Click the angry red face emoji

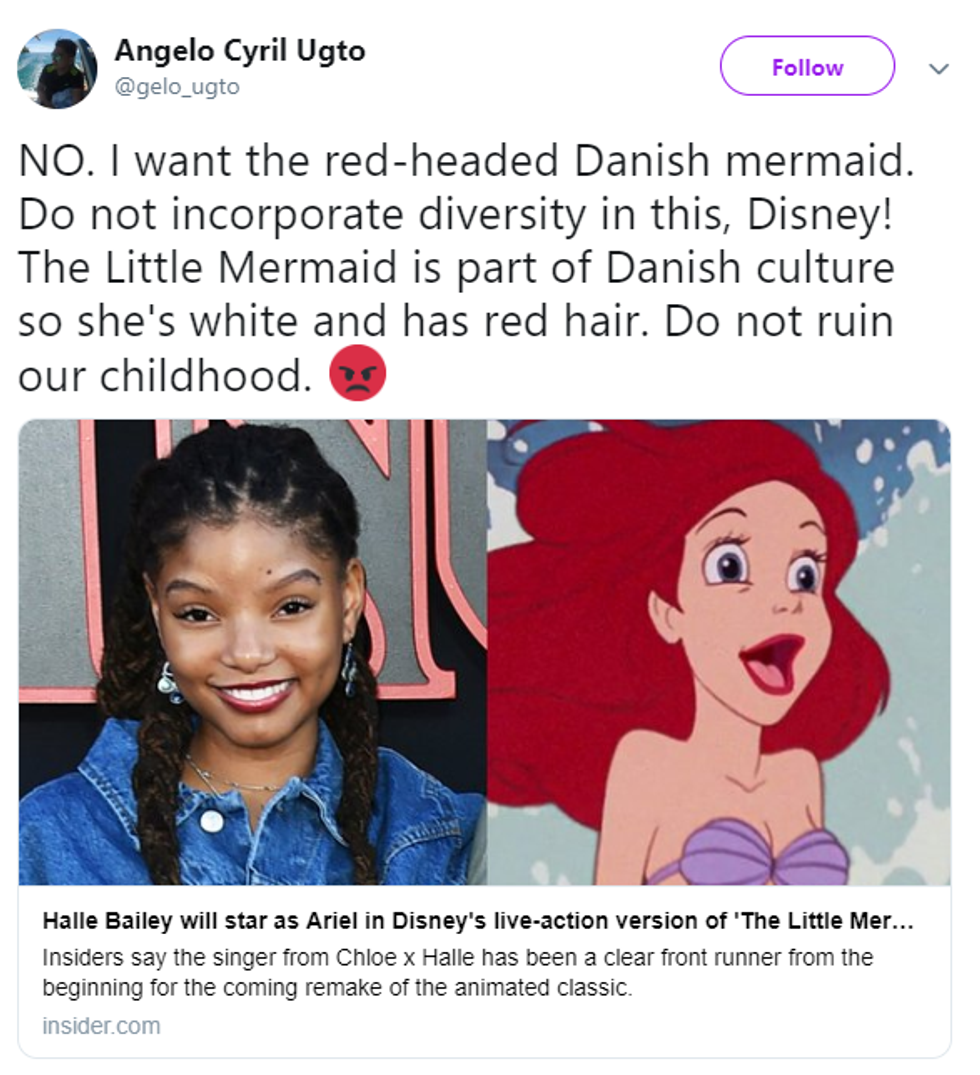[357, 373]
